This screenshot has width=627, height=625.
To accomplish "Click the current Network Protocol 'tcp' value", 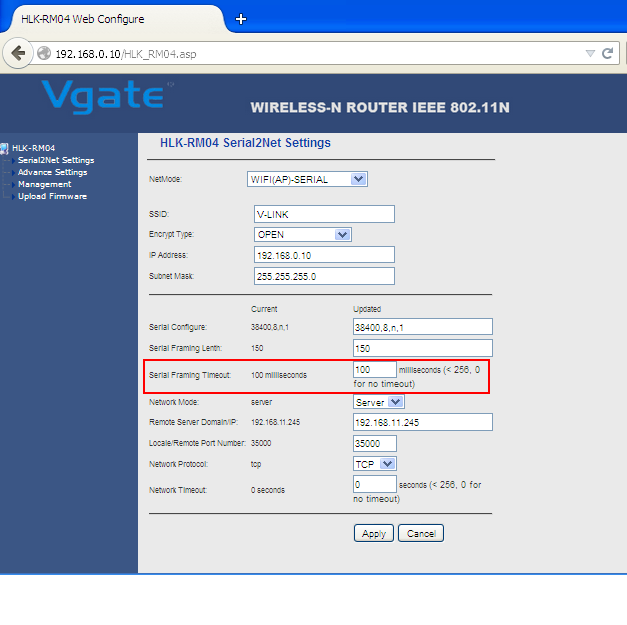I will click(x=256, y=464).
